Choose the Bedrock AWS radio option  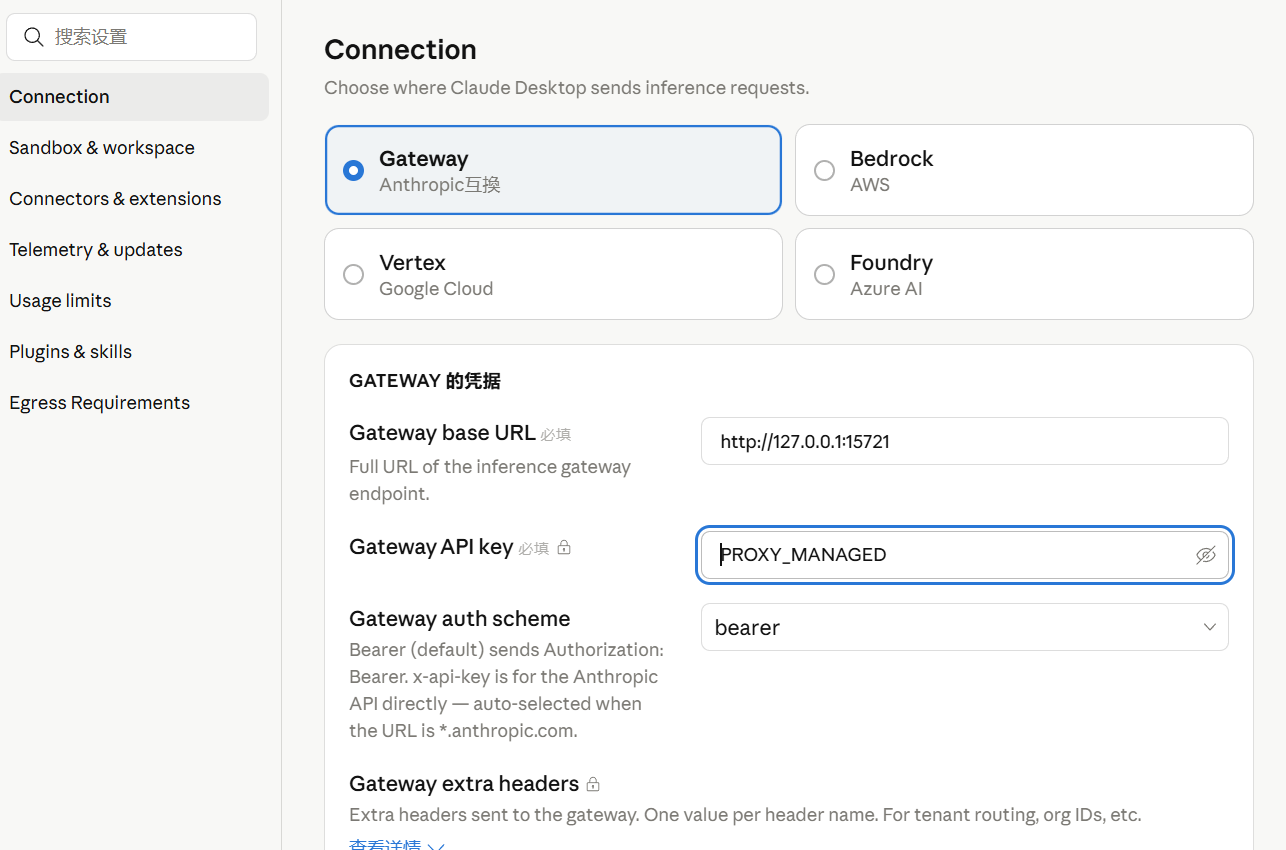tap(1024, 170)
